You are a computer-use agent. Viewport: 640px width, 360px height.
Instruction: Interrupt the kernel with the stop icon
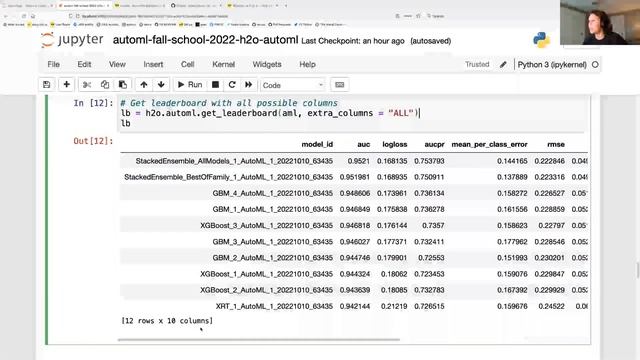(216, 85)
